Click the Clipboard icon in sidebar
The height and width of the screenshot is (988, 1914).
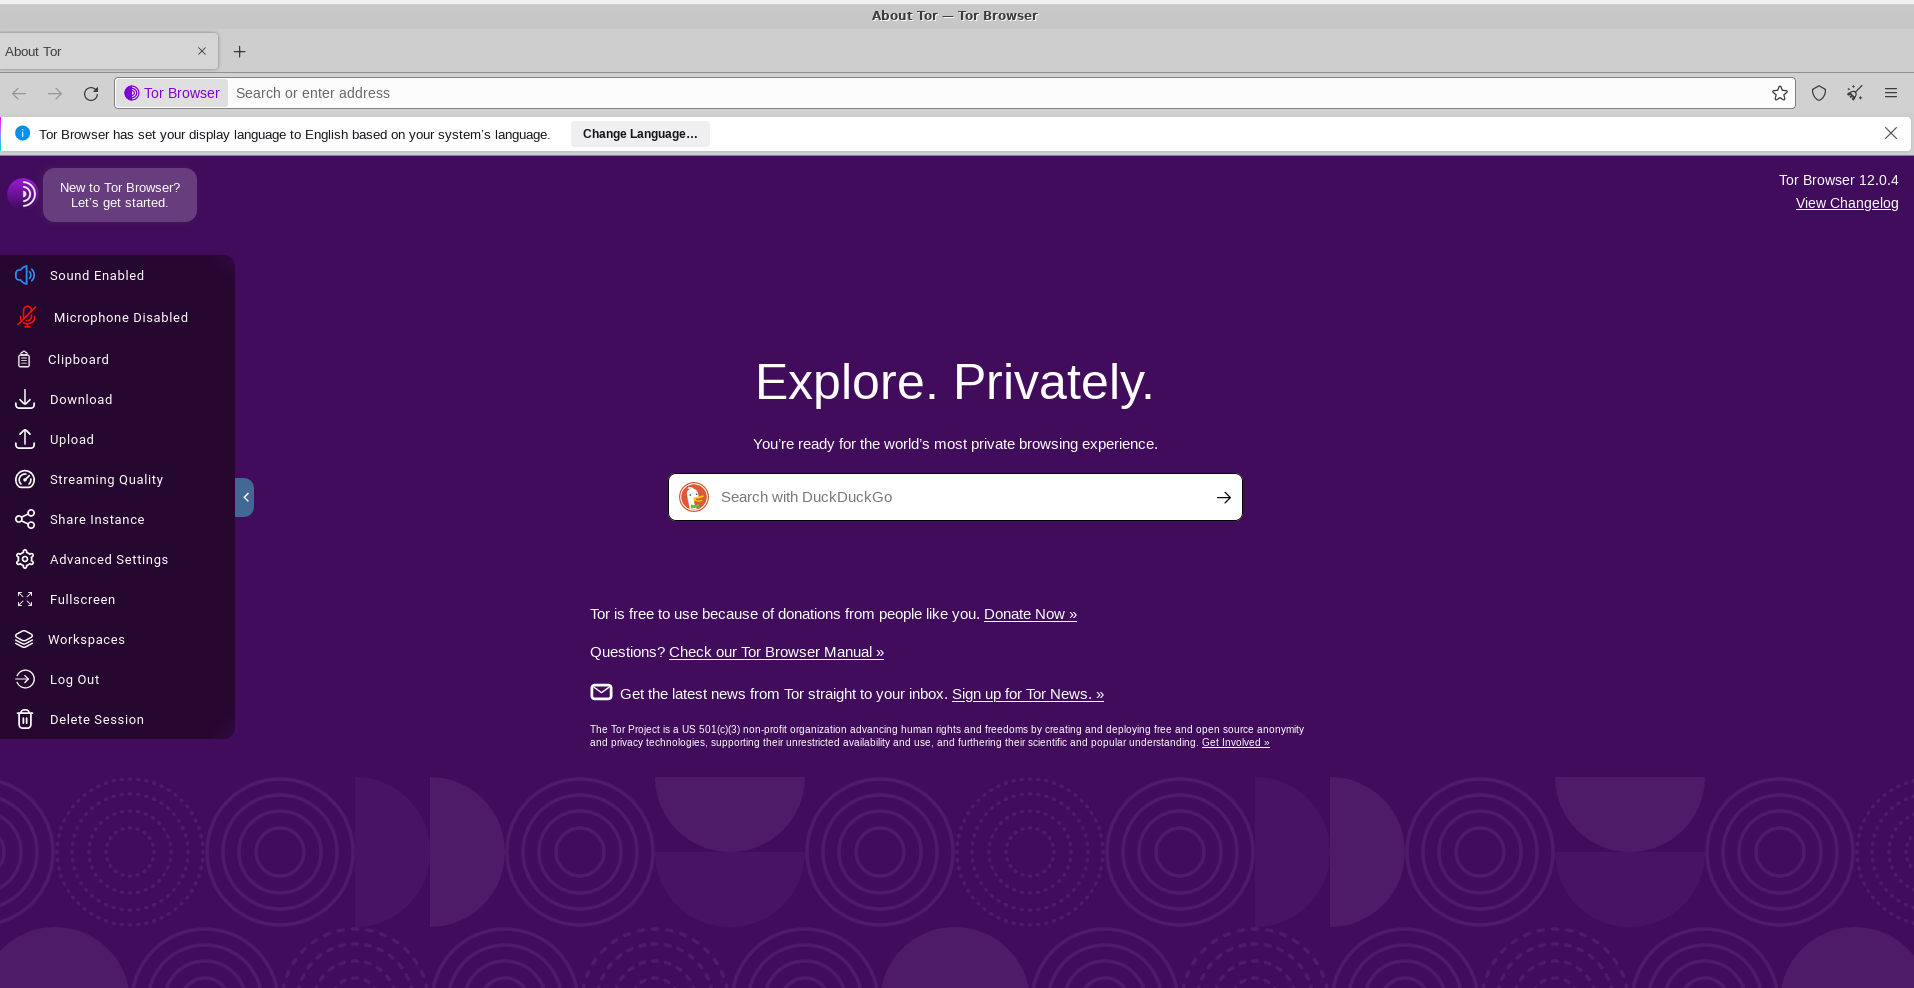[x=24, y=359]
